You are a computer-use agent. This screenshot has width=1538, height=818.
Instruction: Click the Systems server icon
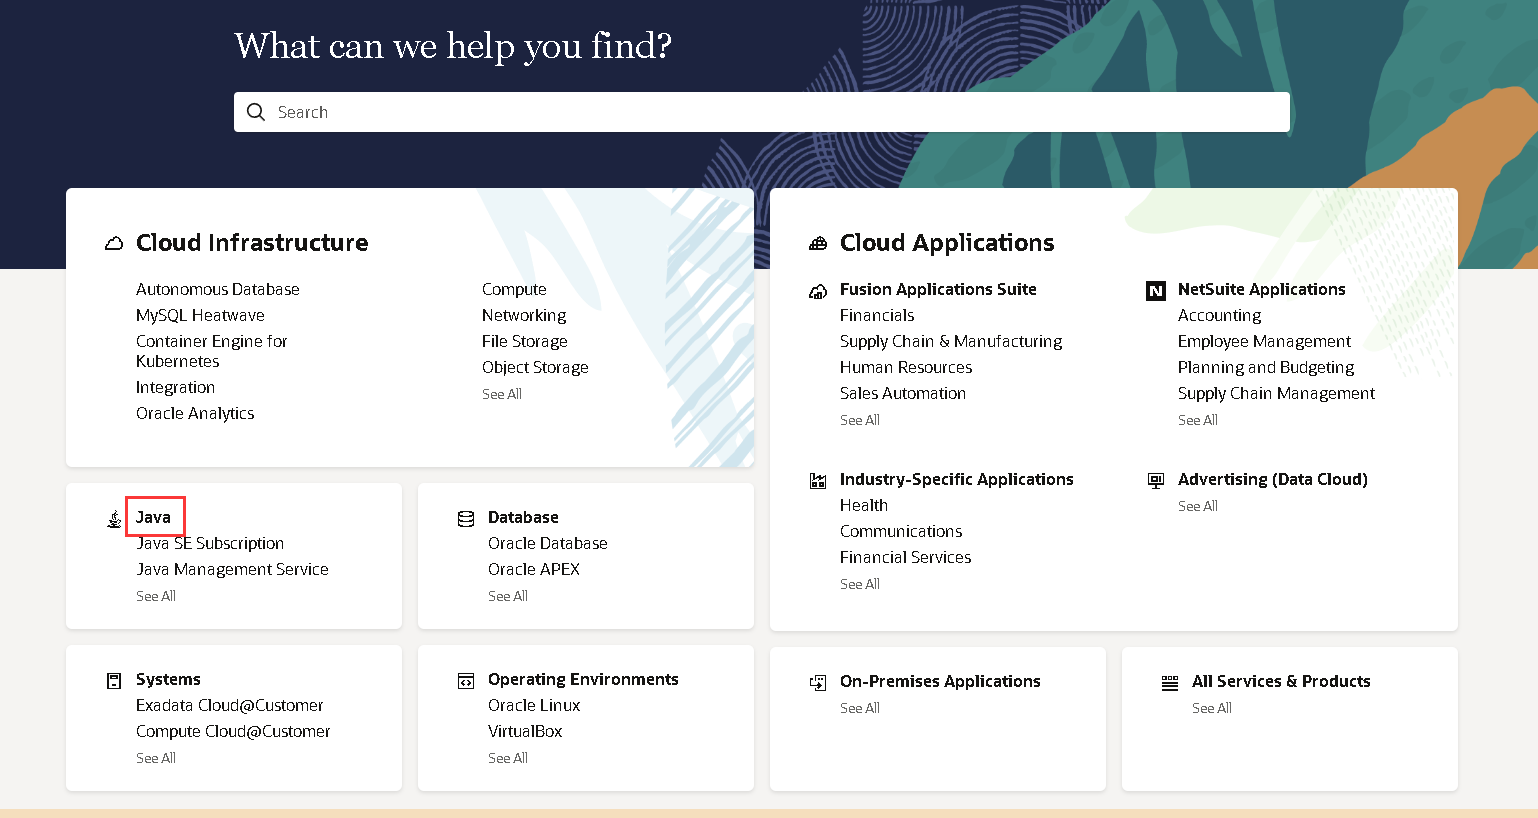114,681
